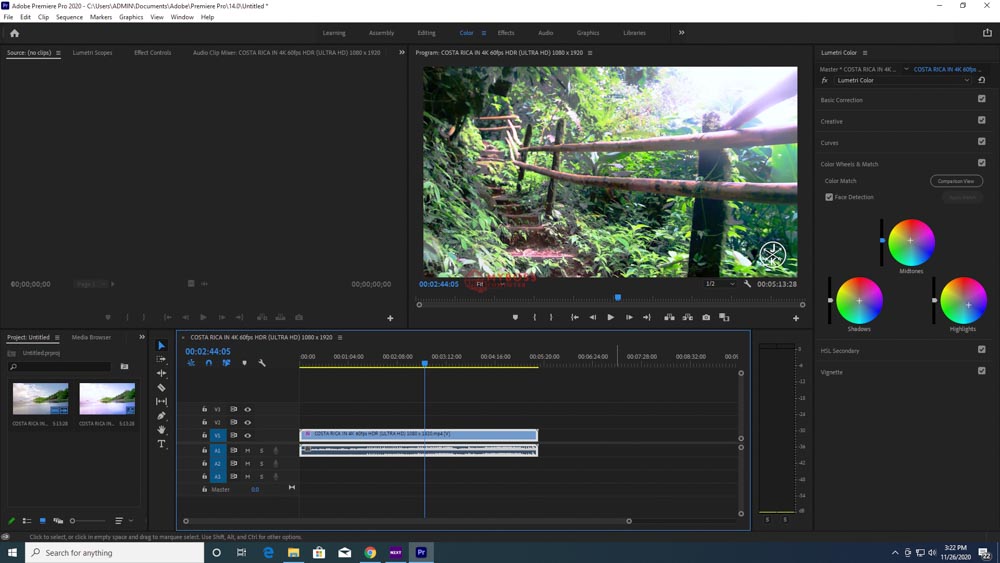Viewport: 1000px width, 563px height.
Task: Open Premiere Pro Home screen icon
Action: point(14,33)
